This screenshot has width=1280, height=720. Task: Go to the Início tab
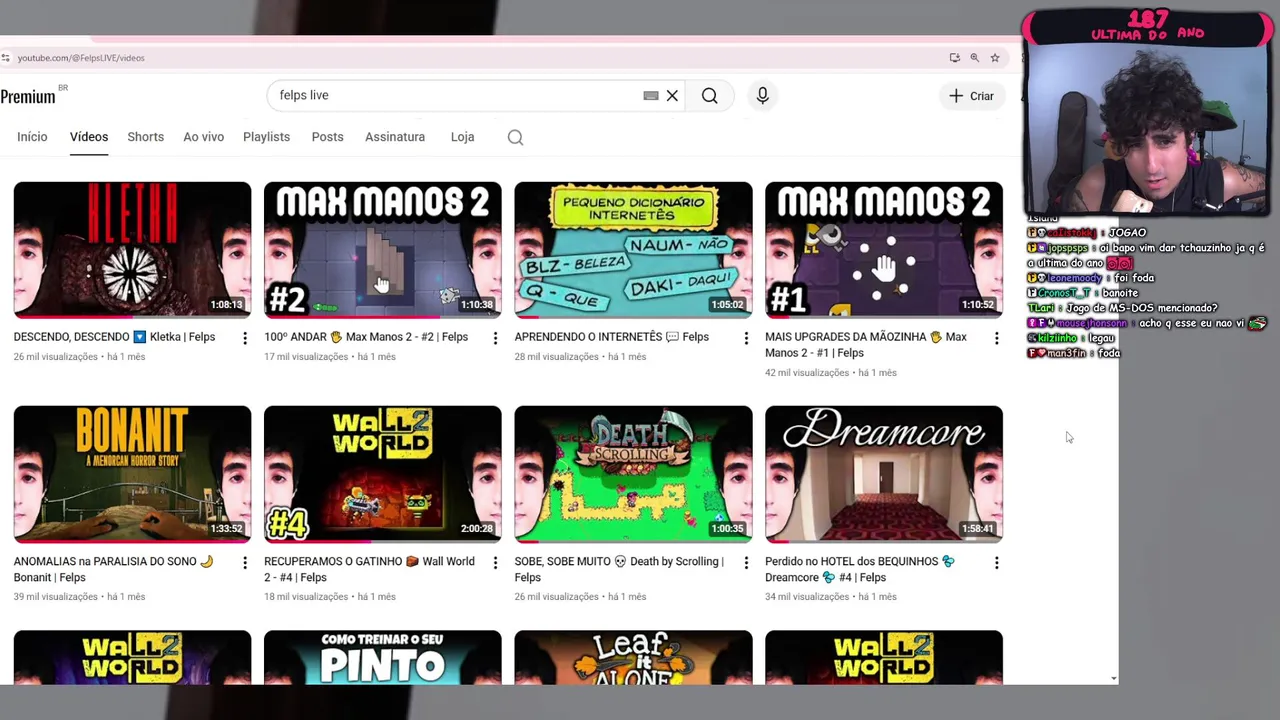[32, 137]
